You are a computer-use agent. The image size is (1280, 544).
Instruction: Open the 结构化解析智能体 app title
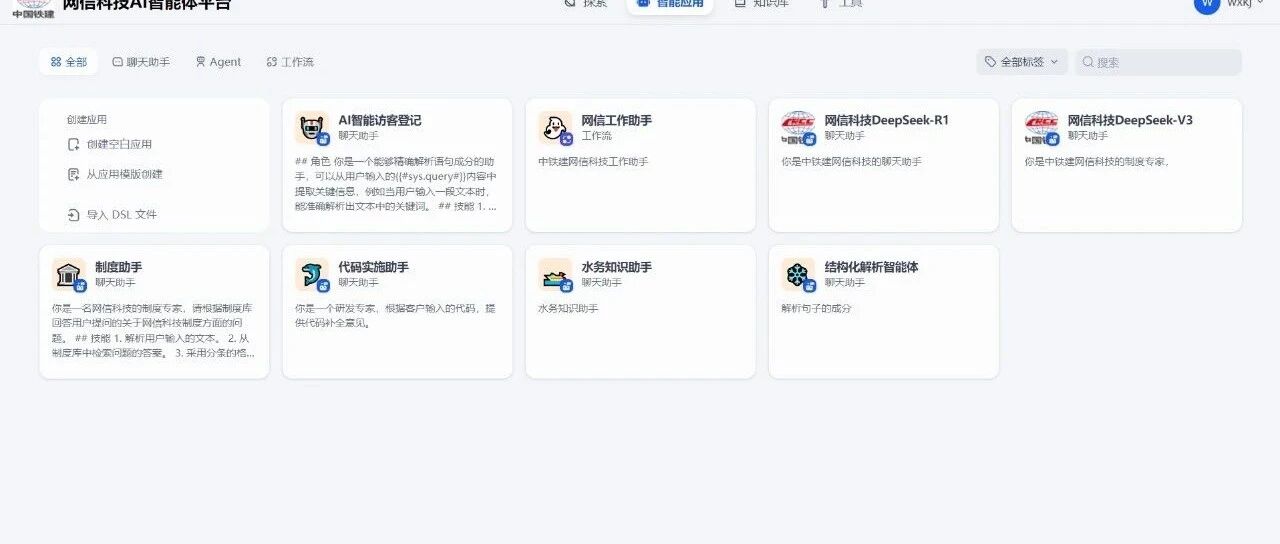click(x=871, y=267)
